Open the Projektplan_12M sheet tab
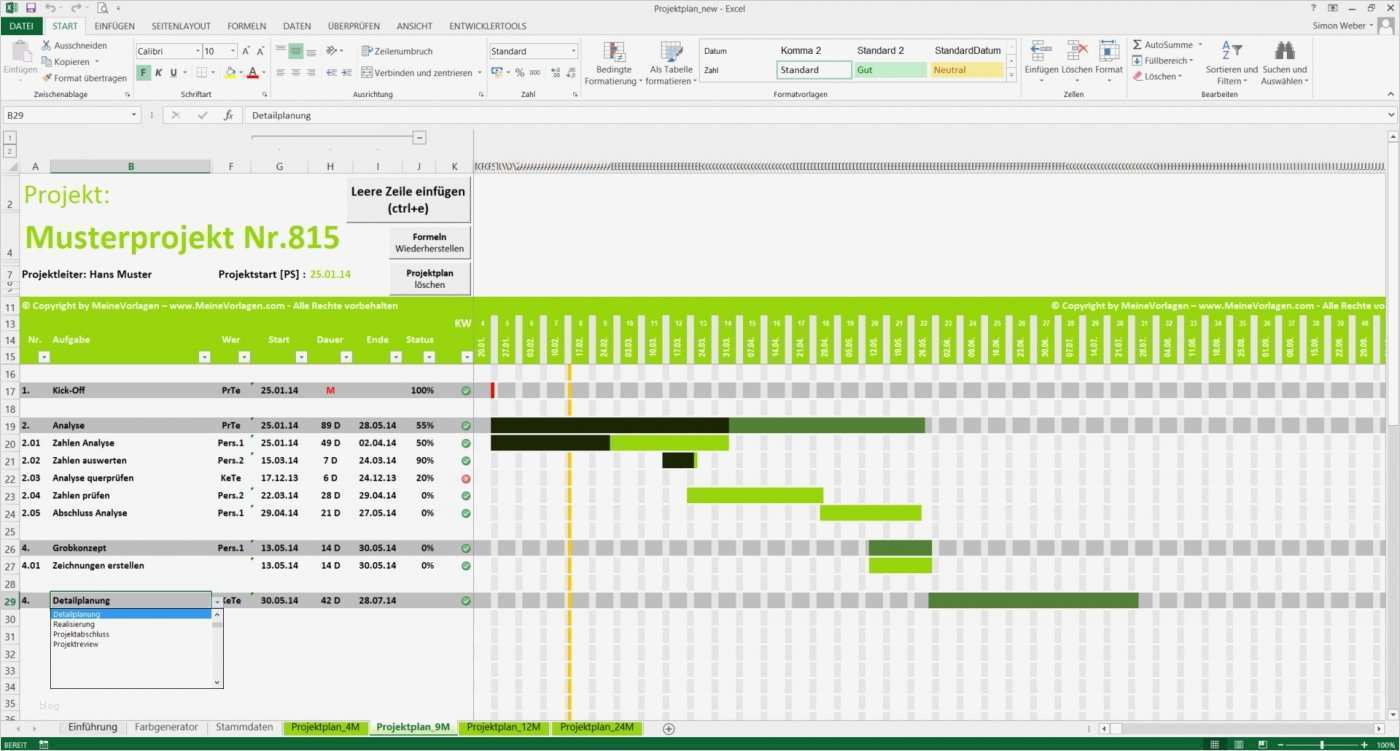The height and width of the screenshot is (751, 1400). [x=504, y=728]
